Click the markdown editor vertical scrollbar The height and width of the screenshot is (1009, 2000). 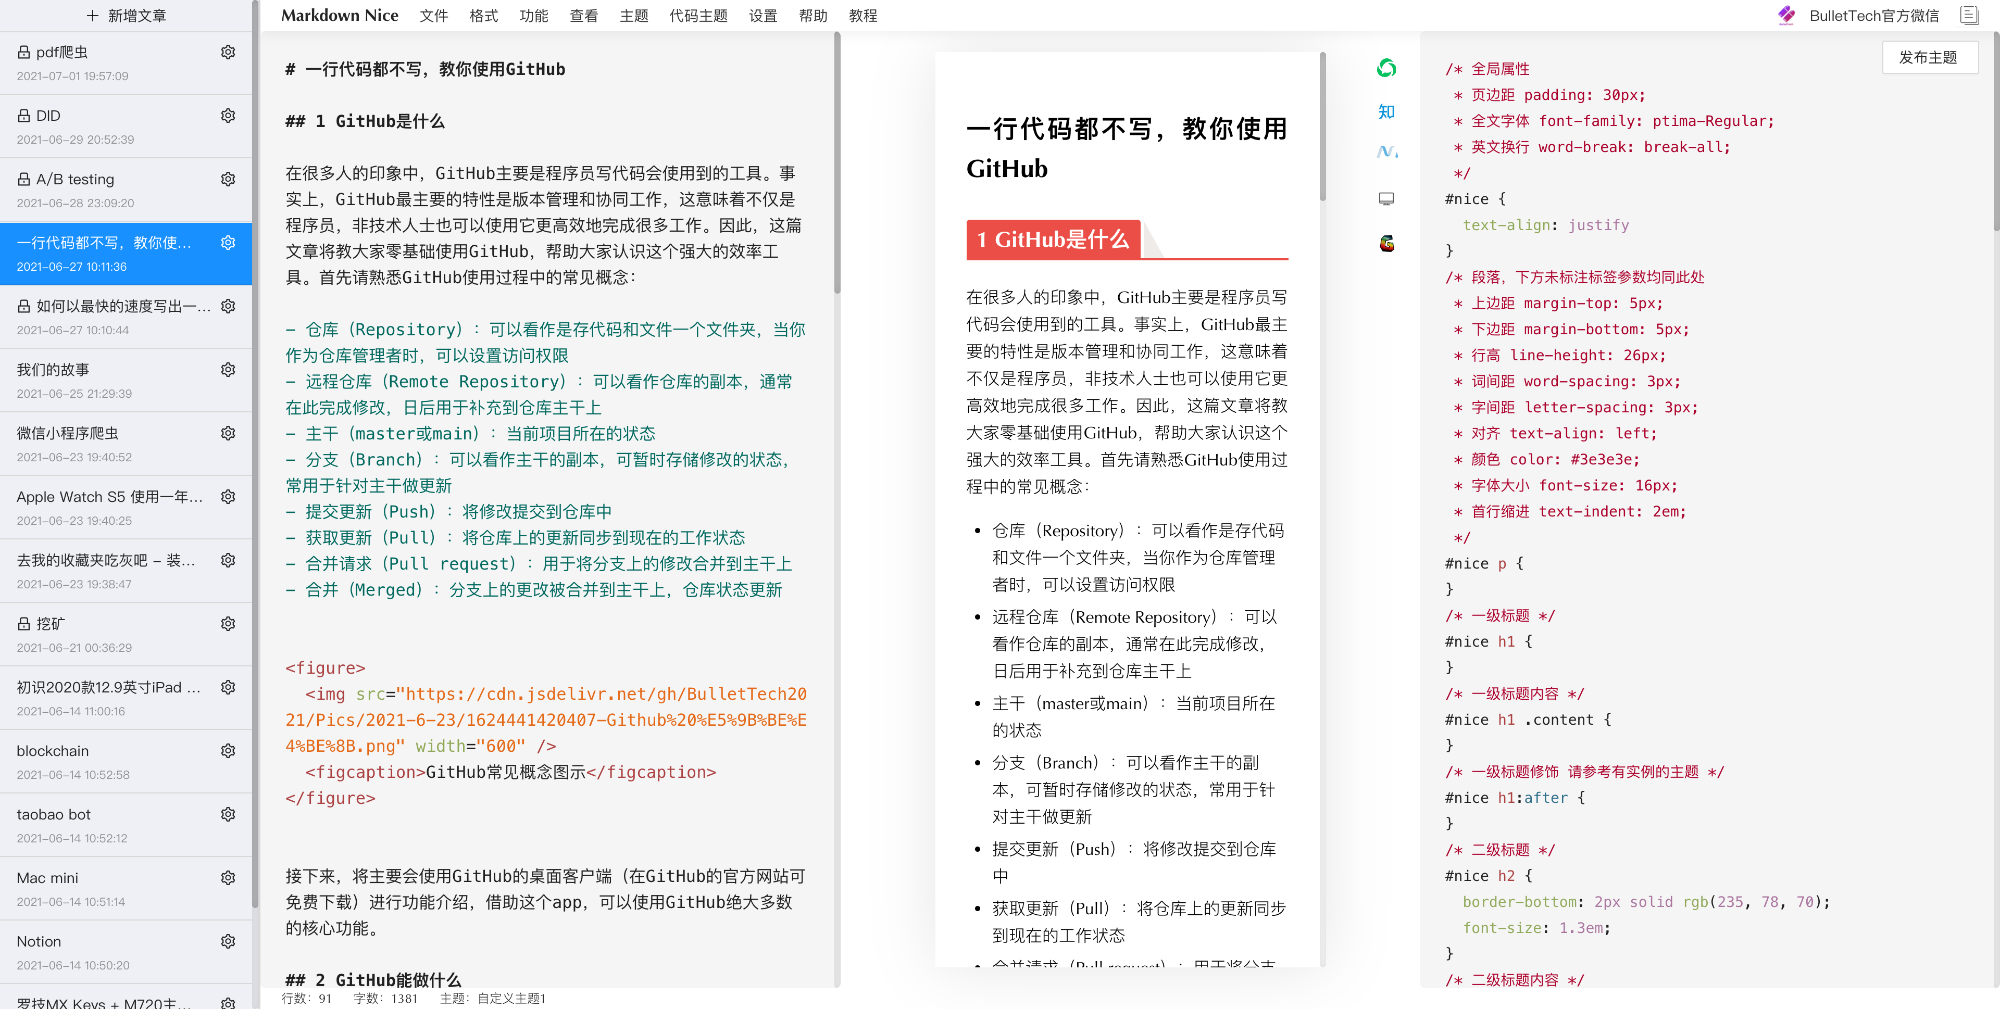(x=837, y=165)
